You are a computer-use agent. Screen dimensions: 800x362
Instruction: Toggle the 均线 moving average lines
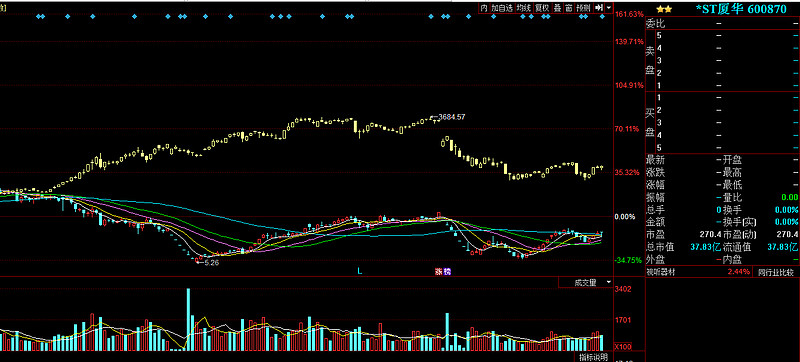pyautogui.click(x=523, y=8)
